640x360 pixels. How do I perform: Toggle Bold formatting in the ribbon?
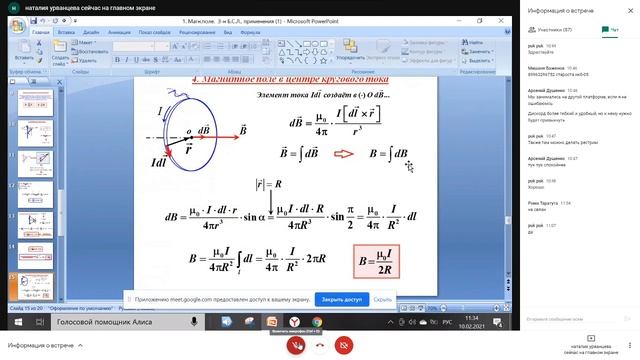[x=117, y=60]
